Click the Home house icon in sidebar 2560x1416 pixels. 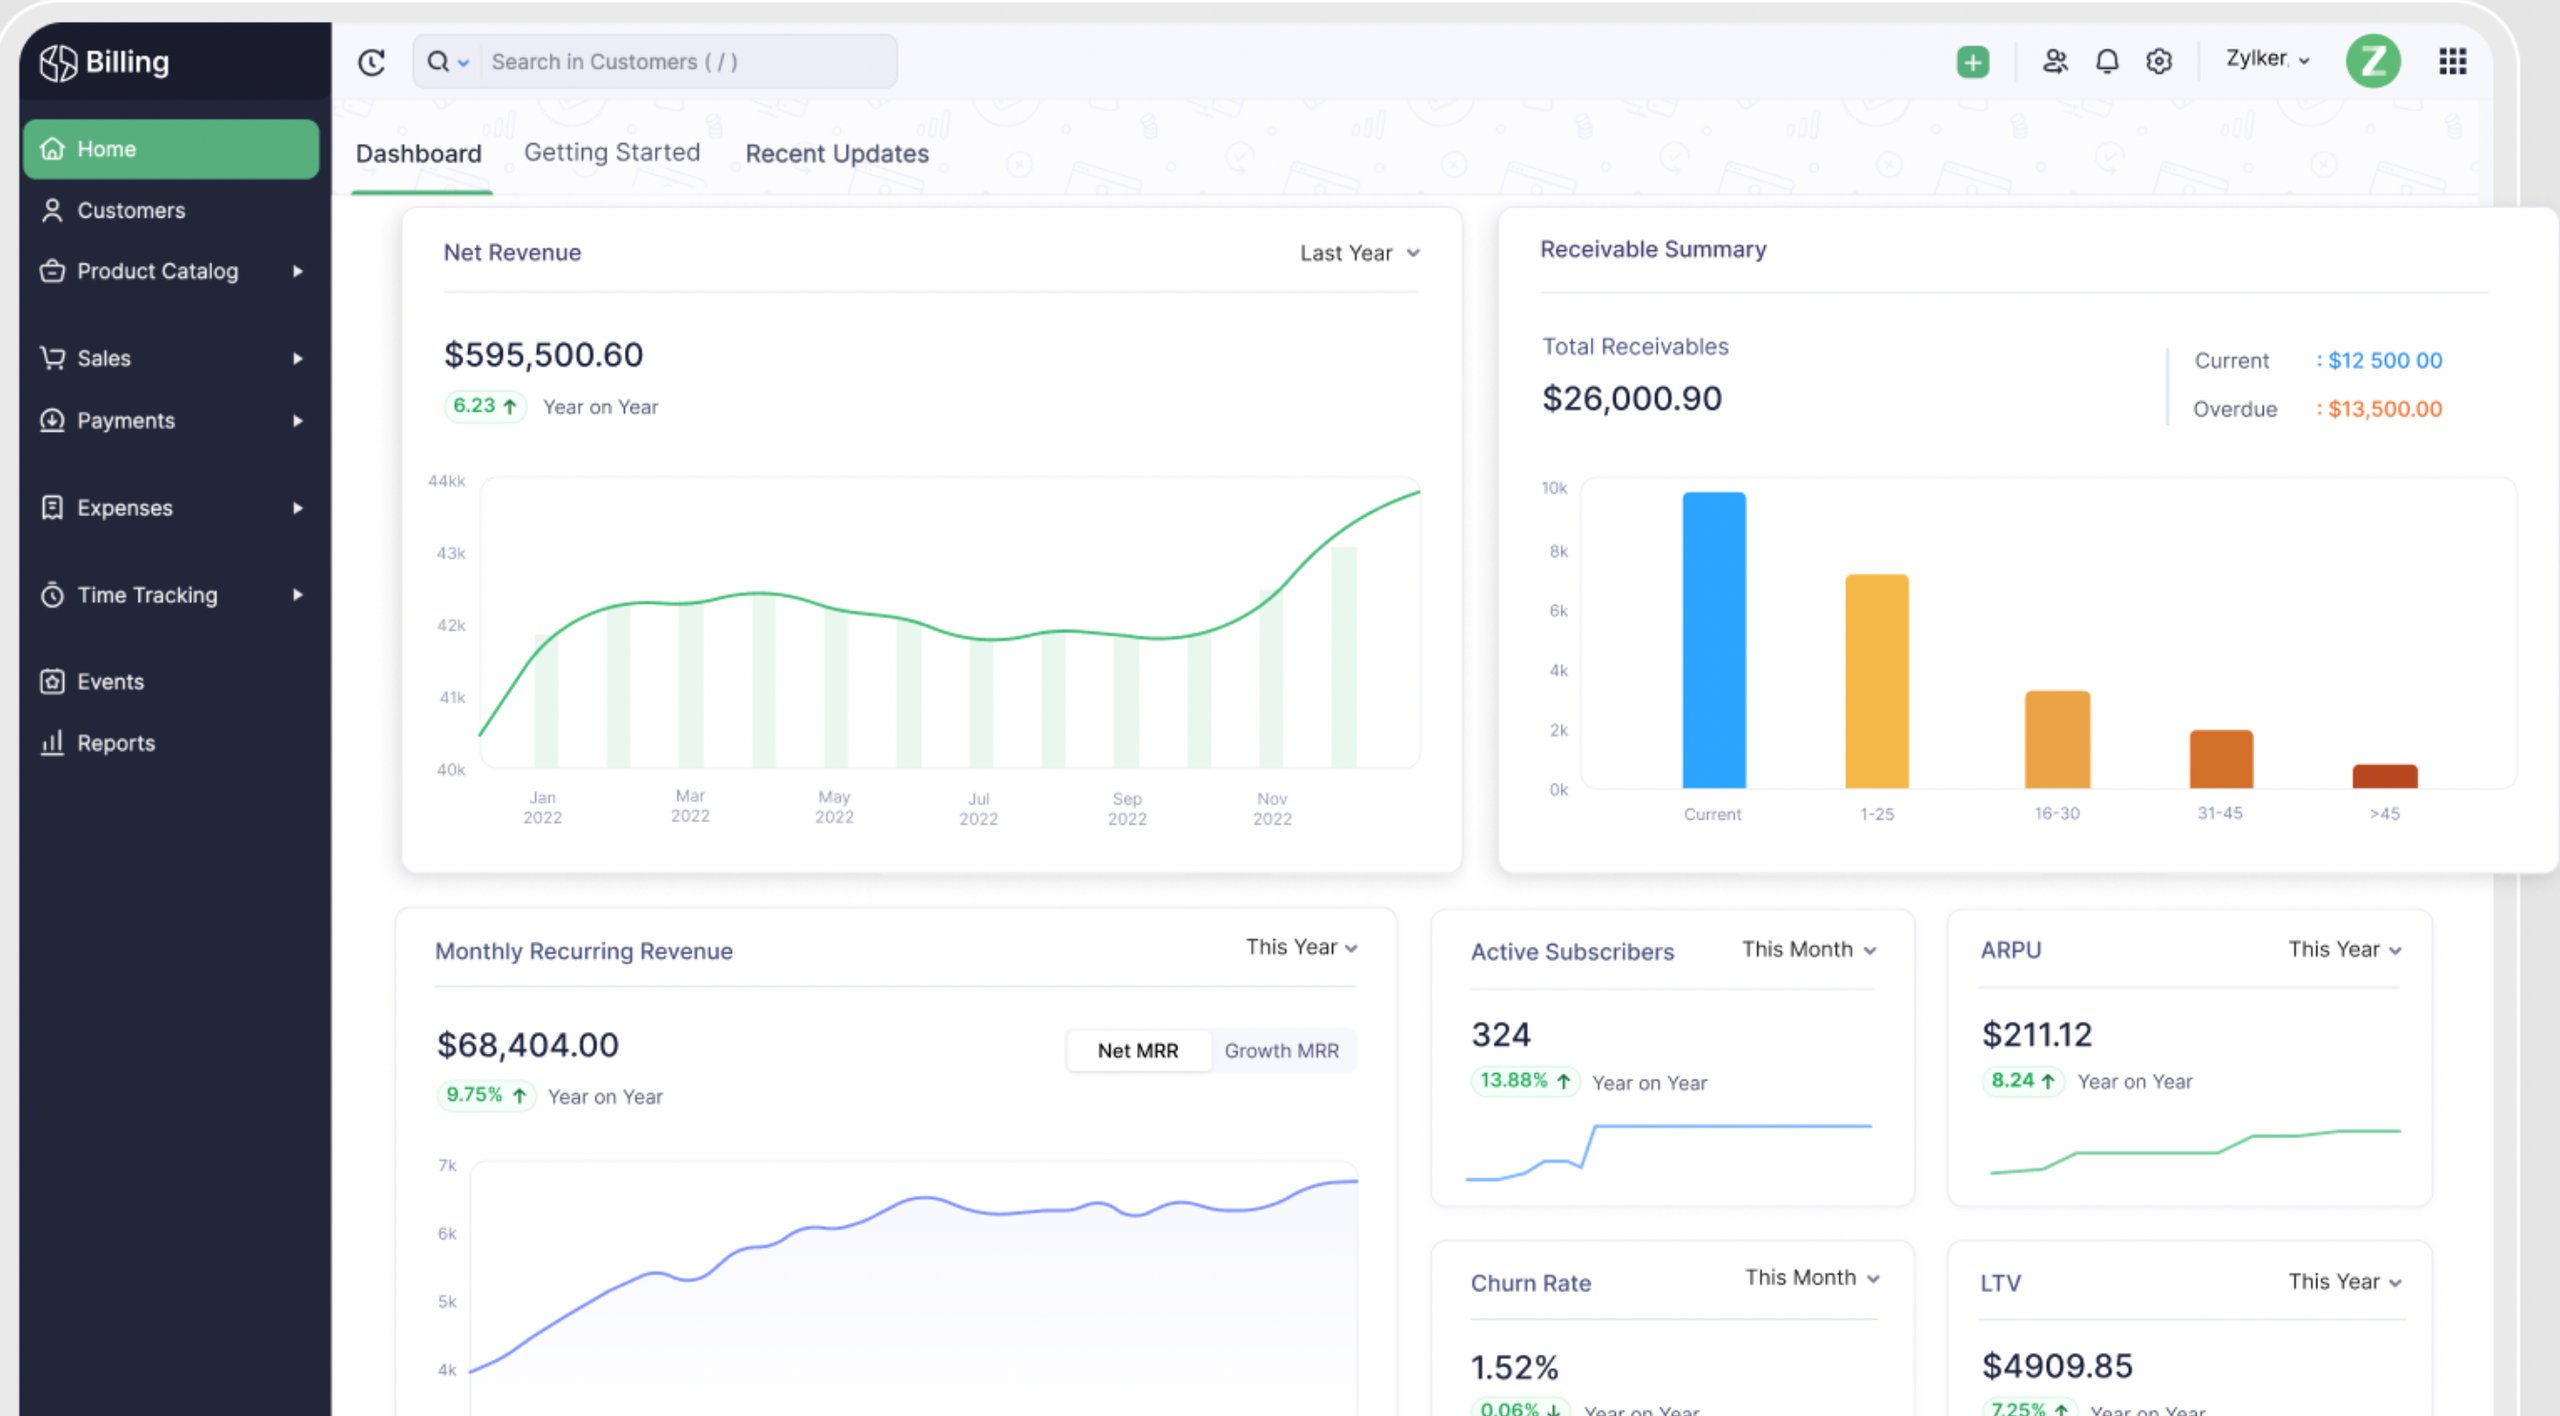point(52,149)
